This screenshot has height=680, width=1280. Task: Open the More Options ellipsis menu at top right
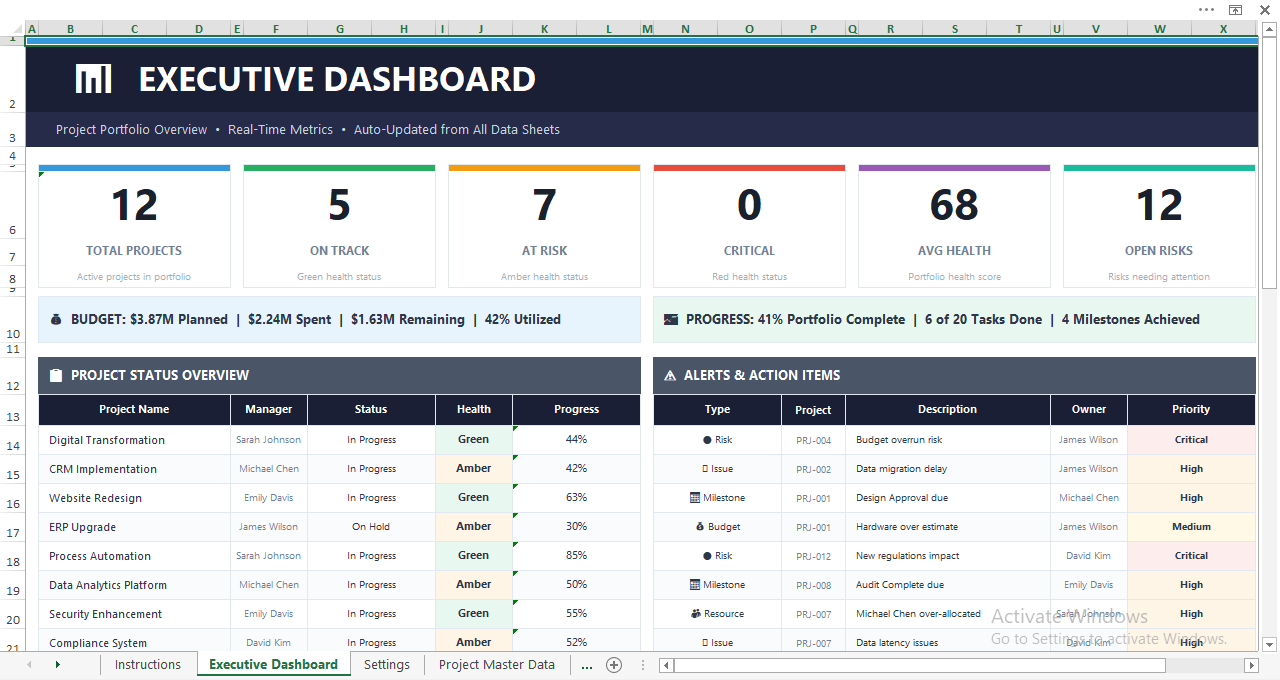(1205, 9)
